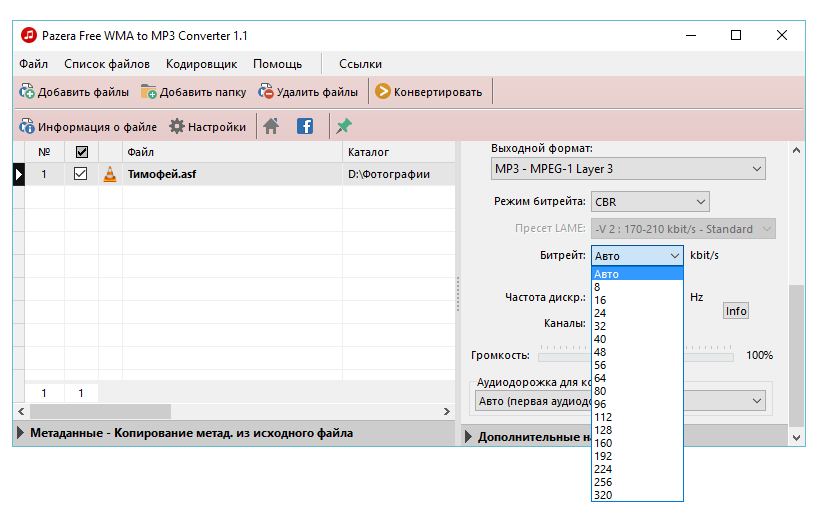Select bitrate 112 in the list

click(638, 417)
